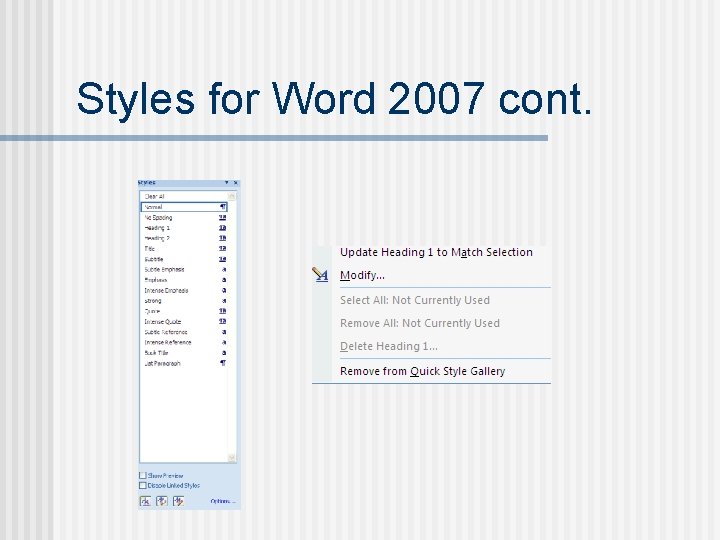Choose Delete Heading 1... menu entry
Screen dimensions: 720x540
[388, 346]
